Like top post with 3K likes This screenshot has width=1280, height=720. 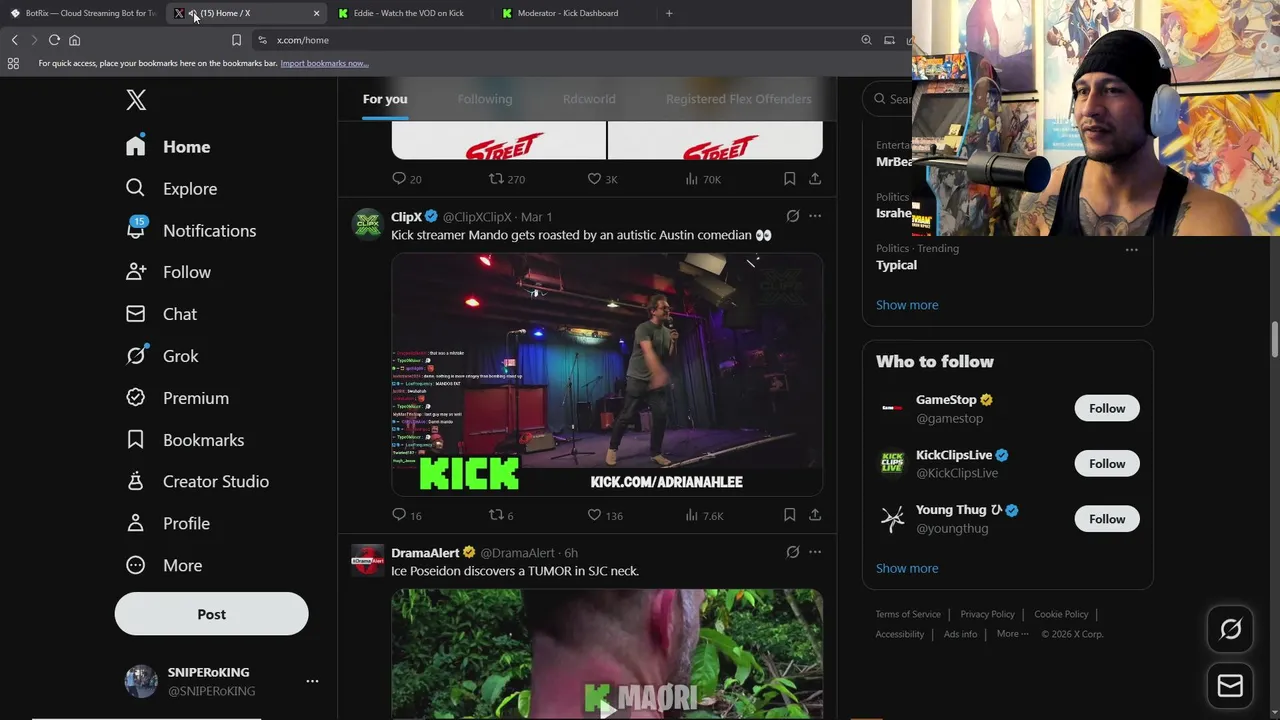(602, 179)
